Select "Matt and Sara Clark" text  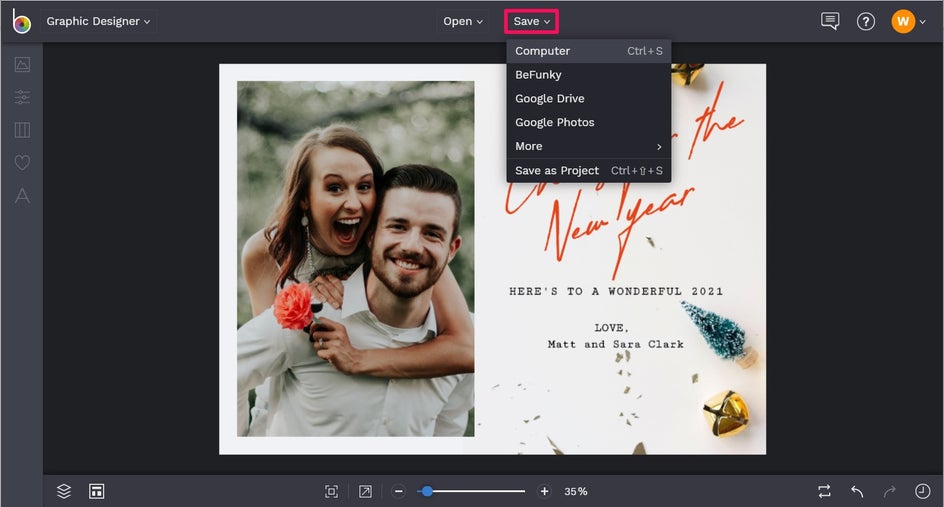(615, 344)
